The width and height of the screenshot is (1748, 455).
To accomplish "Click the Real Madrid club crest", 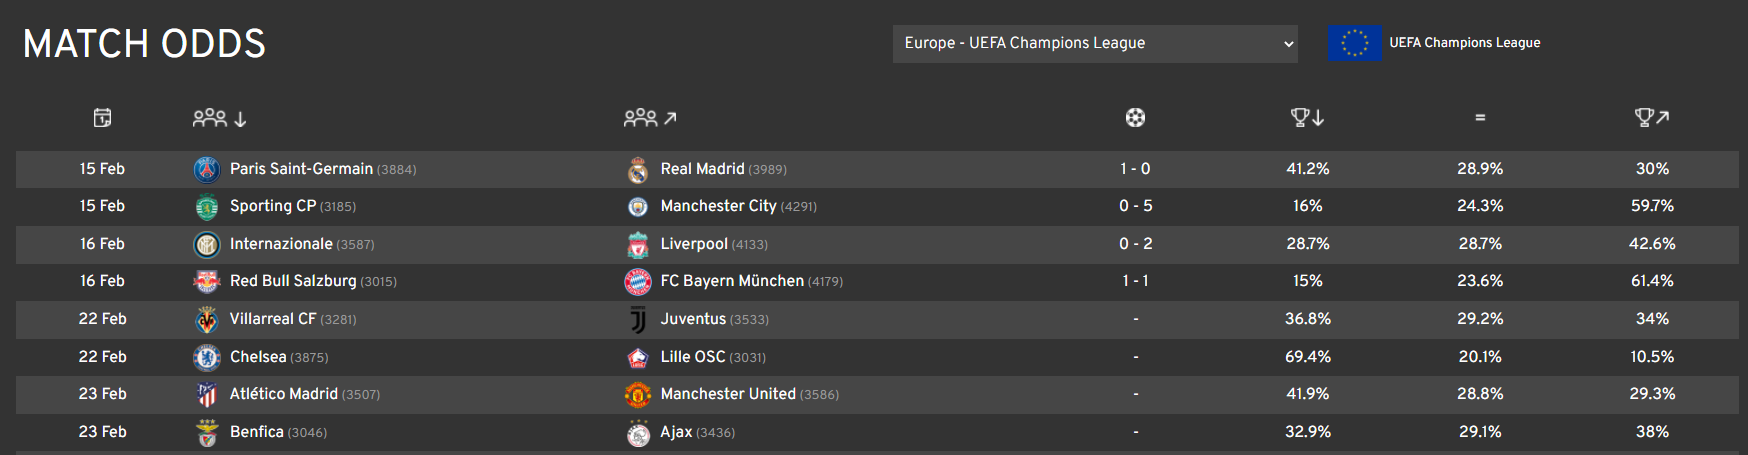I will 638,170.
